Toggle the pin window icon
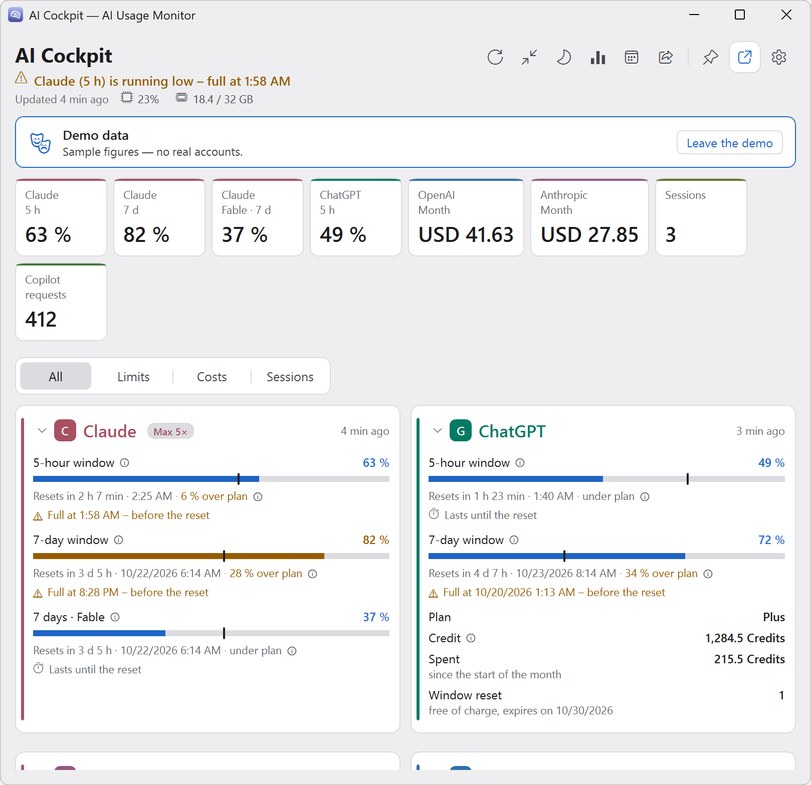This screenshot has width=811, height=785. [x=710, y=57]
